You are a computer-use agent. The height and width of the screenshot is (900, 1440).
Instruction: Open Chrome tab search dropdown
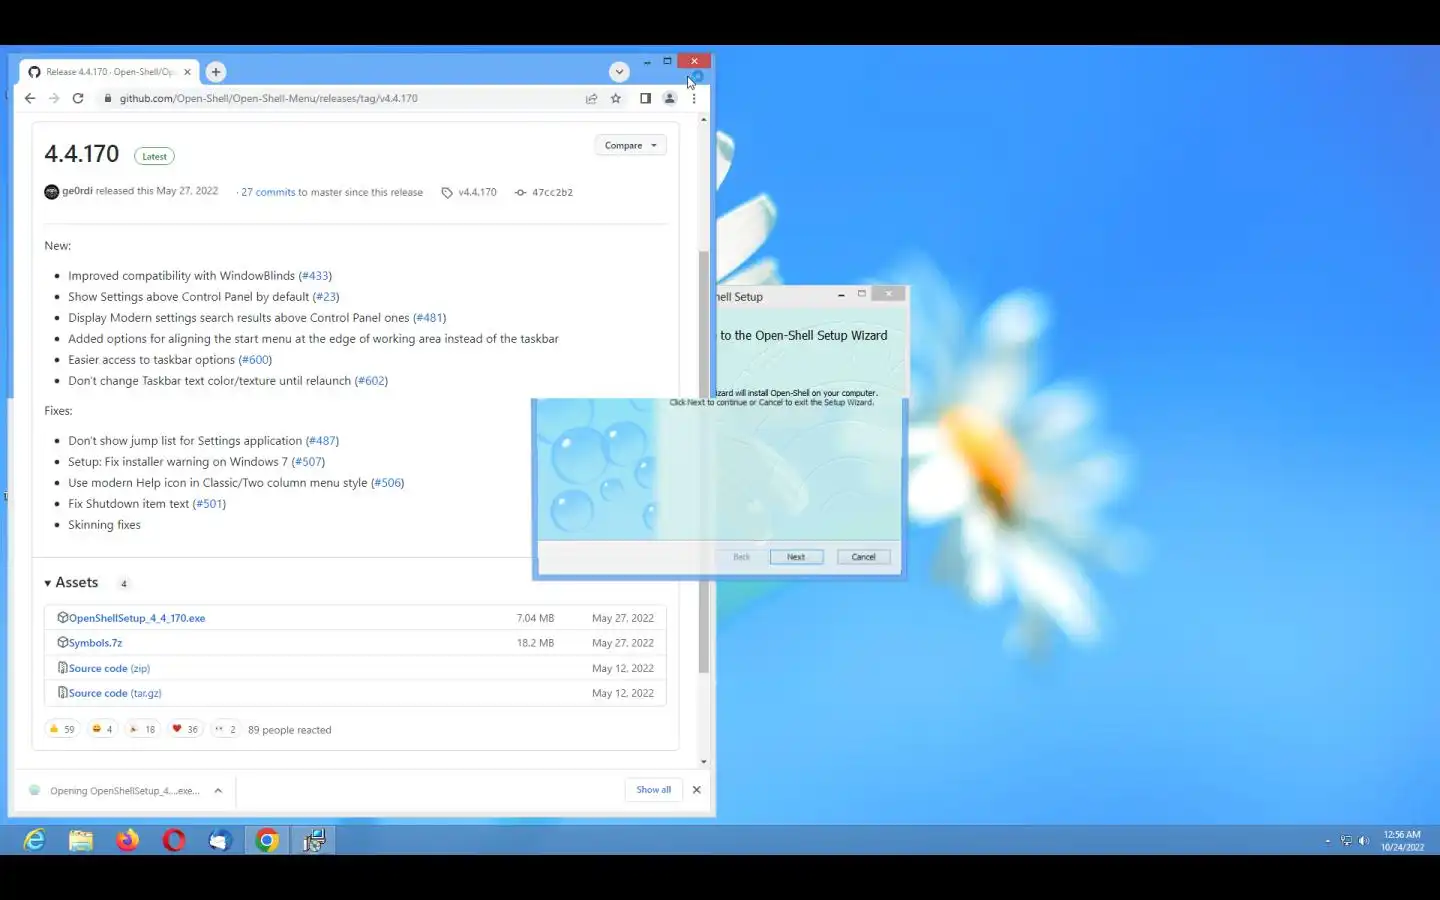pos(619,72)
